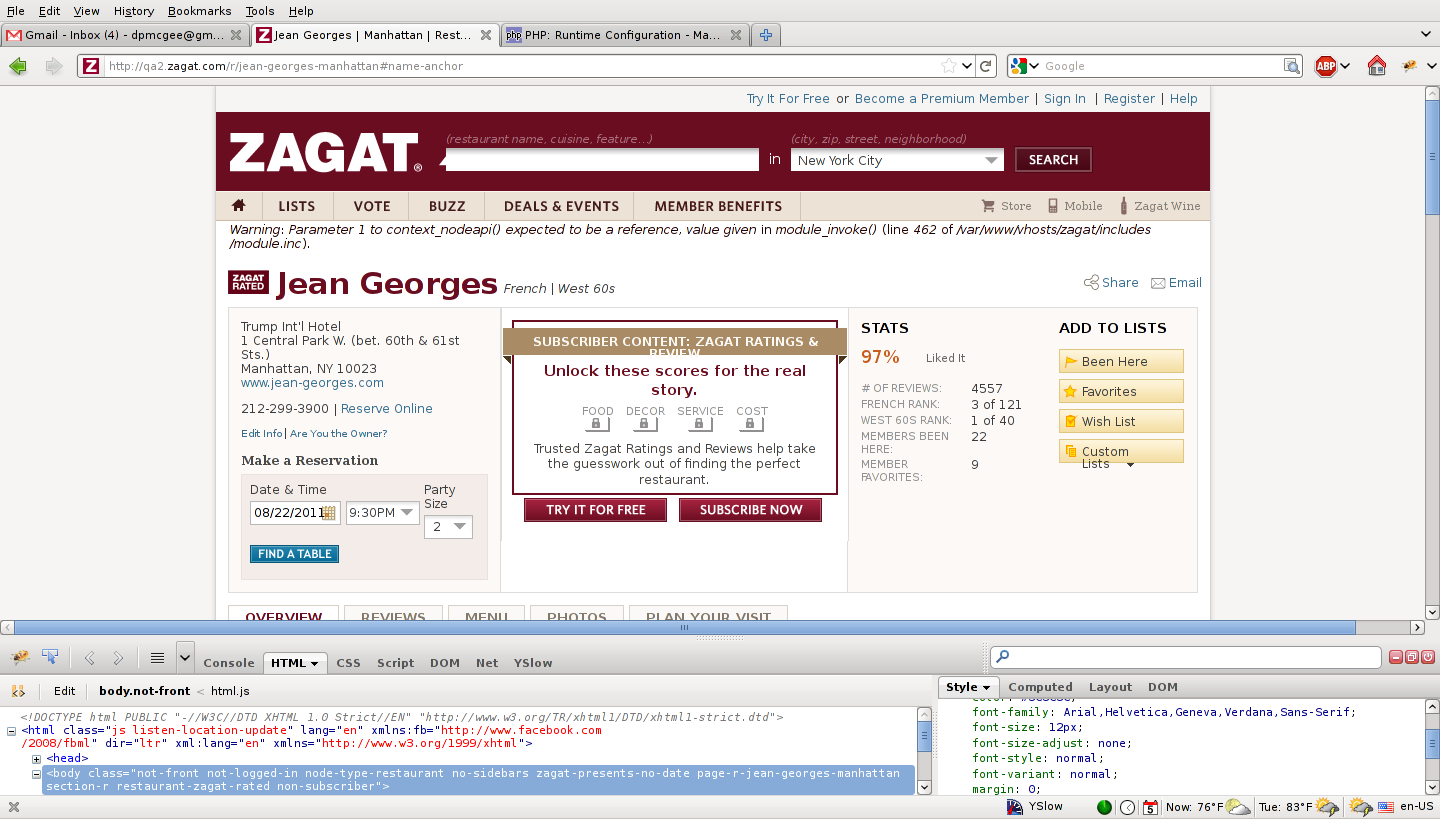This screenshot has height=819, width=1440.
Task: Open the Reserve Online link
Action: click(387, 409)
